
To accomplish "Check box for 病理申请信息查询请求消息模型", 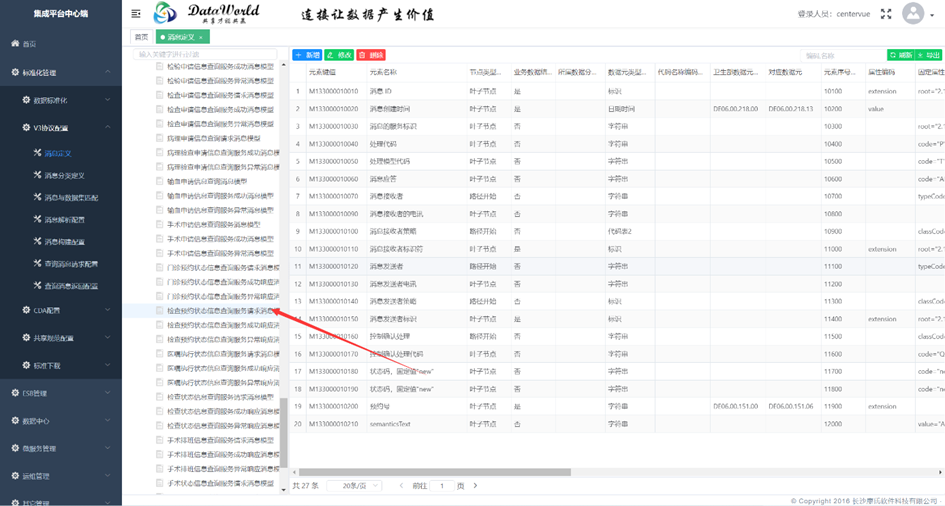I will (x=160, y=138).
